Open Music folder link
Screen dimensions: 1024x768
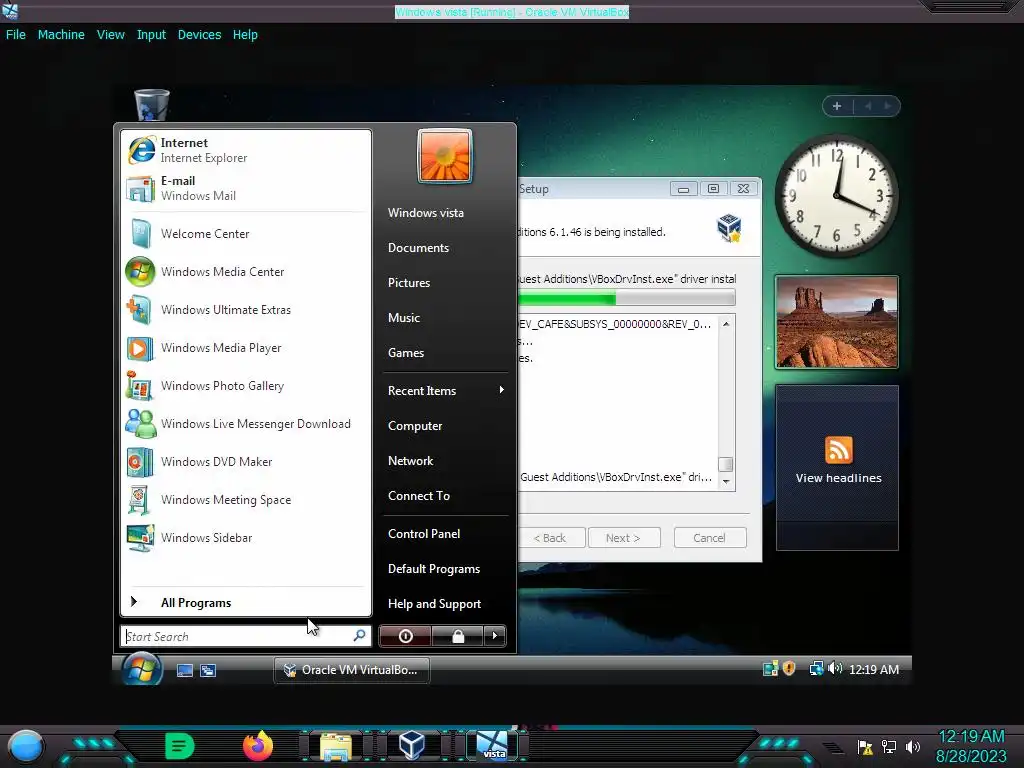(x=404, y=317)
